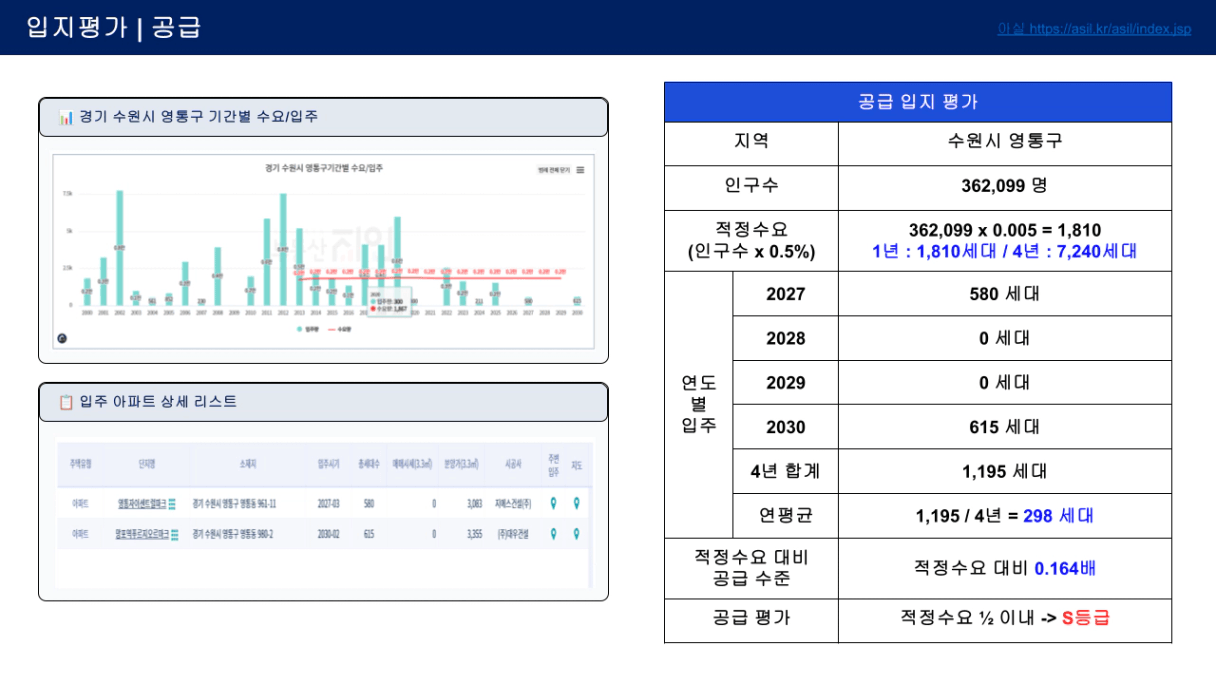Click the 공급 입지 평가 table header

pos(918,102)
